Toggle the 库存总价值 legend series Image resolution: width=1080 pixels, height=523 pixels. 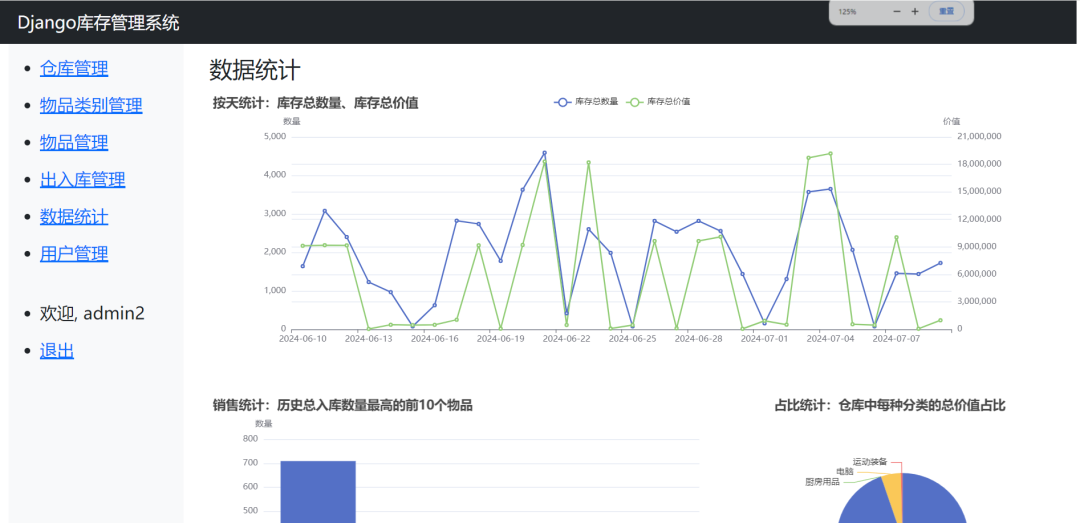(x=658, y=102)
